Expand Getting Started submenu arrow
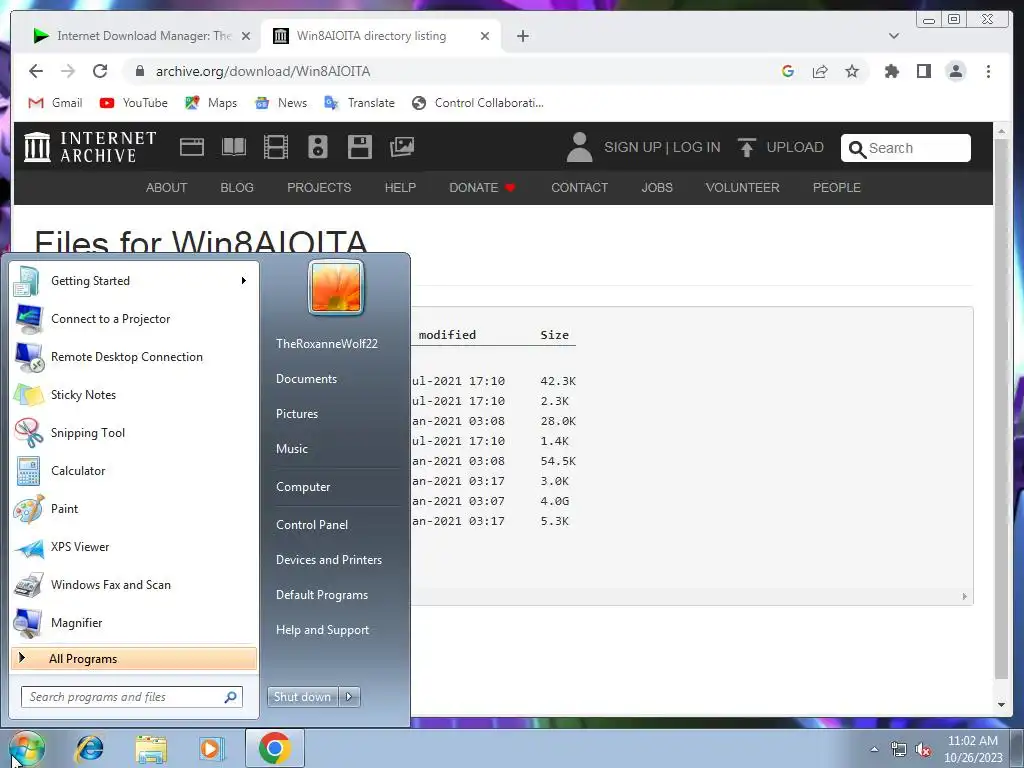 pos(244,281)
